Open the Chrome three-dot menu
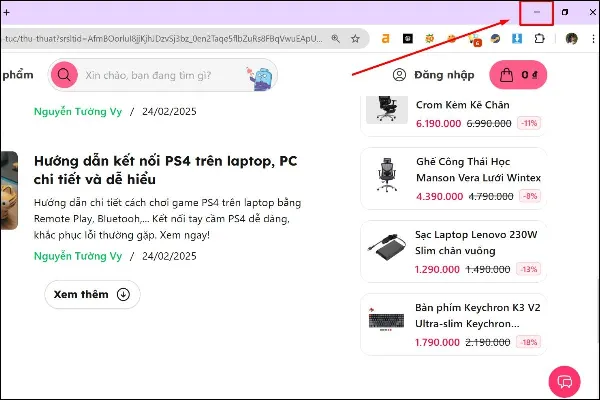The image size is (600, 400). point(593,39)
